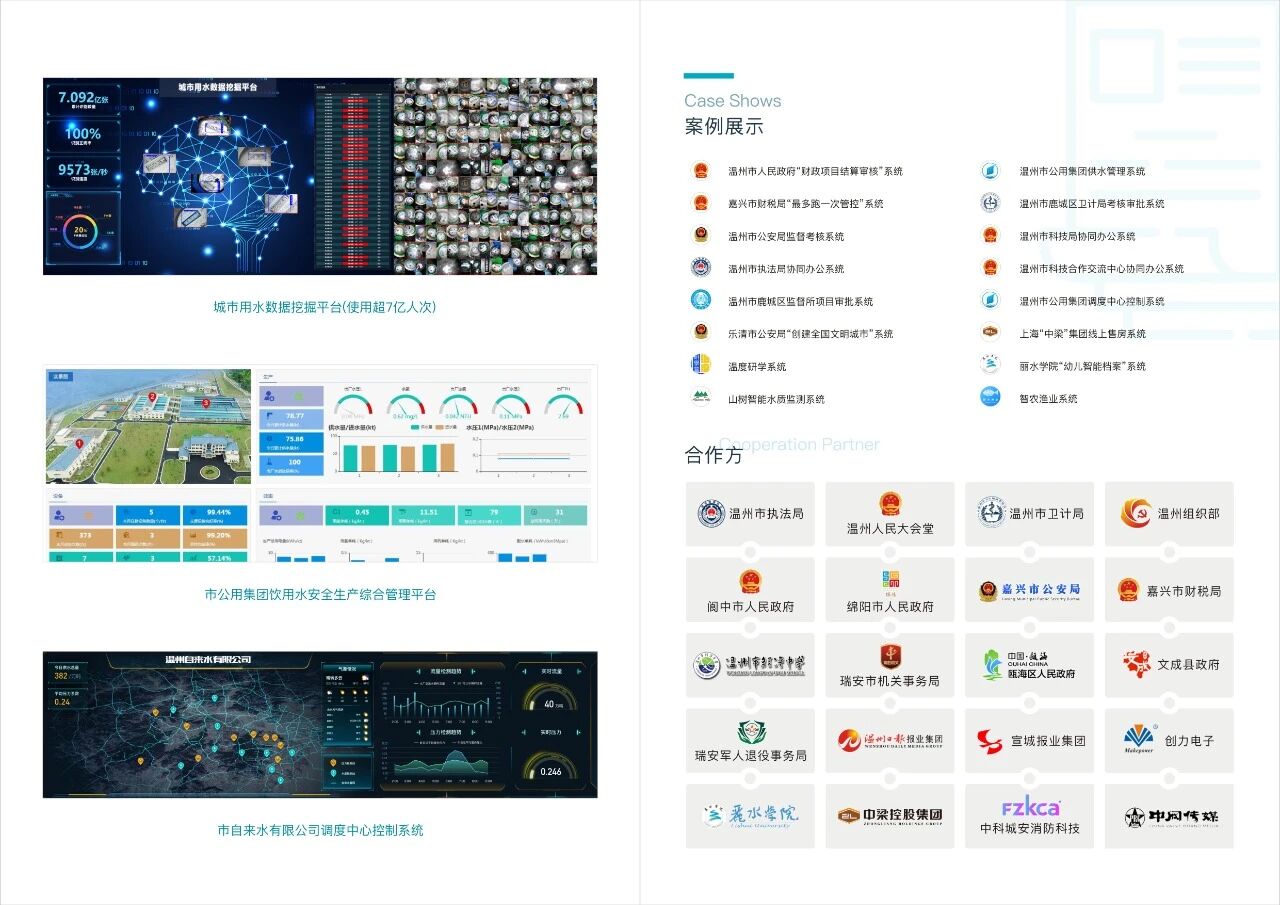
Task: Open the 城市用水数据挖掘平台 screenshot
Action: tap(320, 176)
